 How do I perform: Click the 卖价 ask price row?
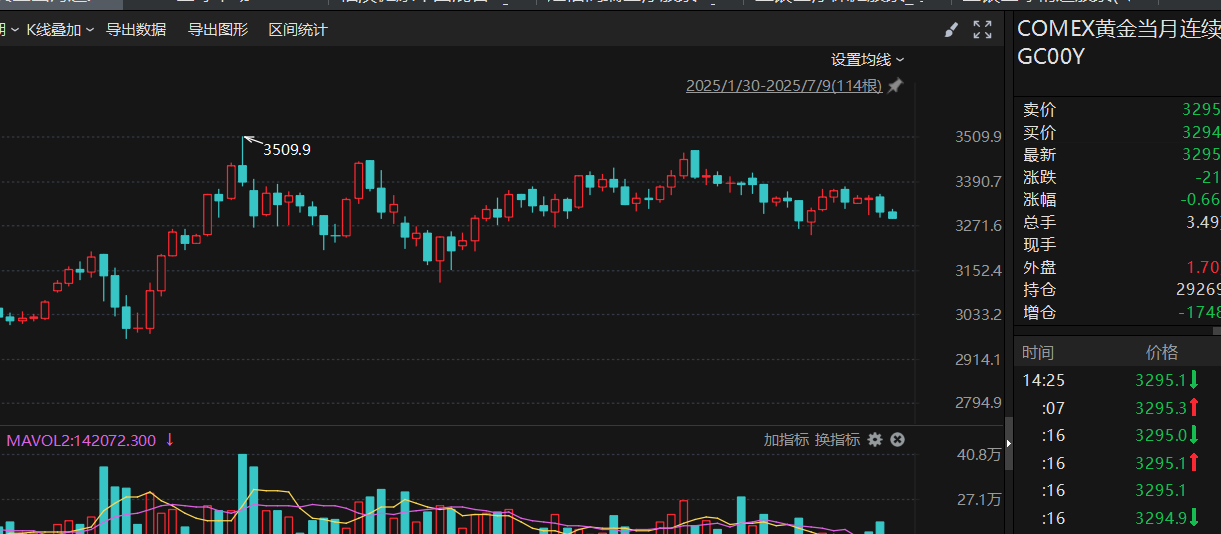[x=1120, y=110]
